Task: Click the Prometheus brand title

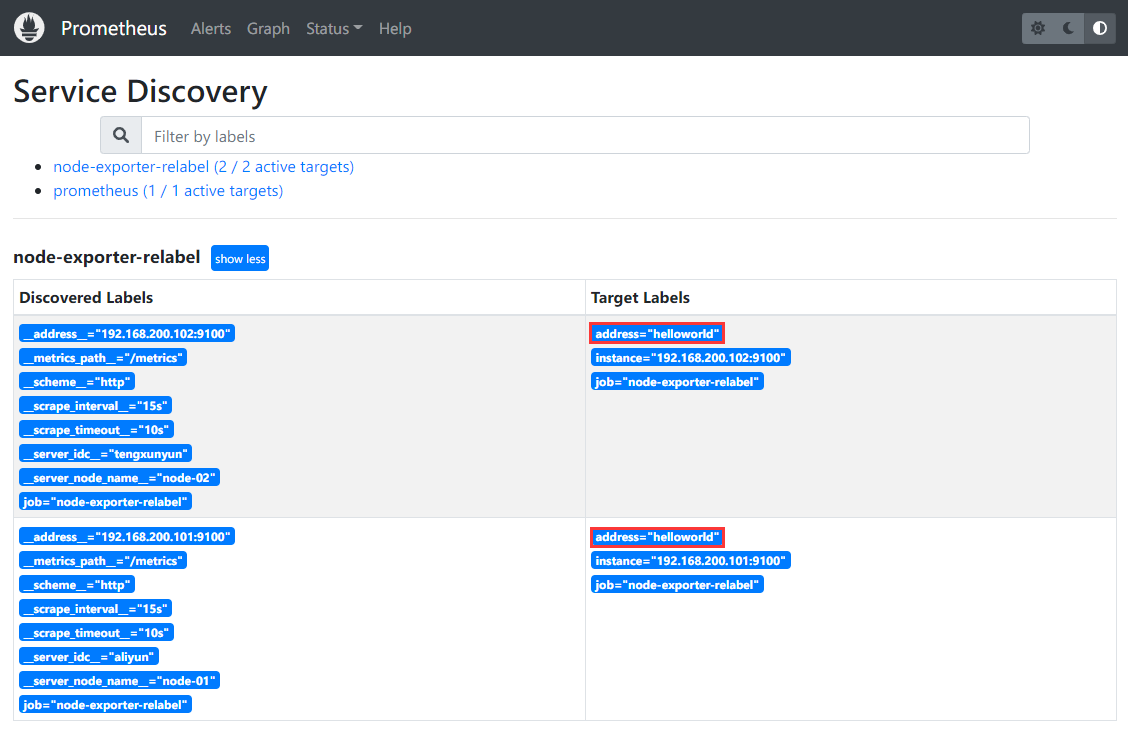Action: coord(114,28)
